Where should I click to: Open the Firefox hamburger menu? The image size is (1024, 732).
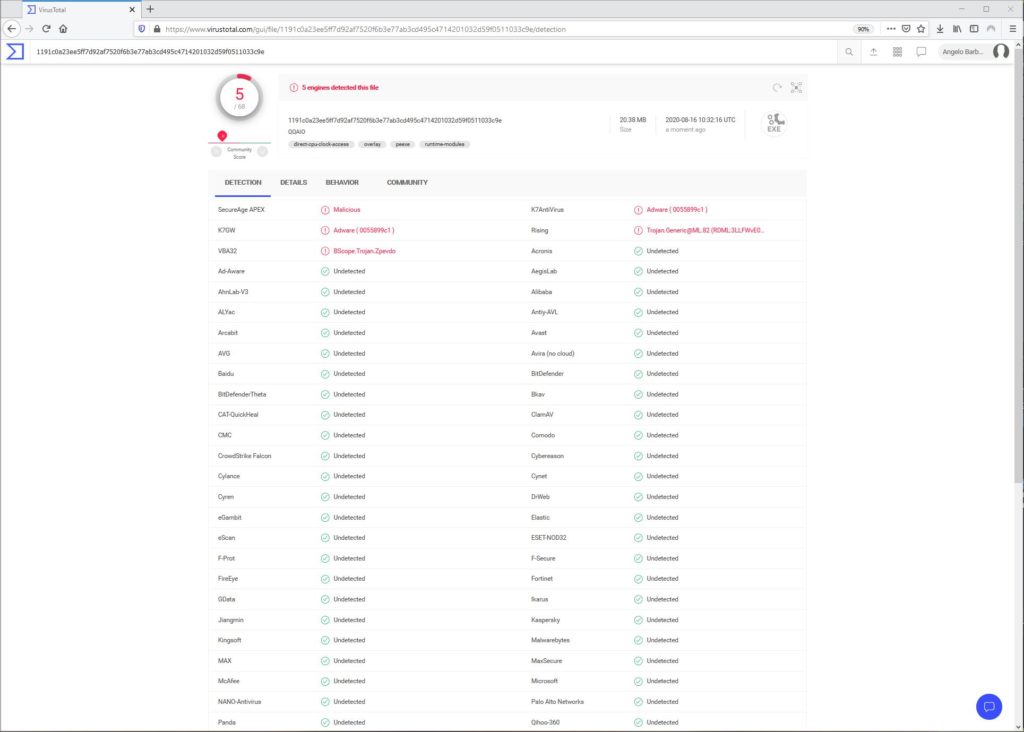coord(1012,29)
